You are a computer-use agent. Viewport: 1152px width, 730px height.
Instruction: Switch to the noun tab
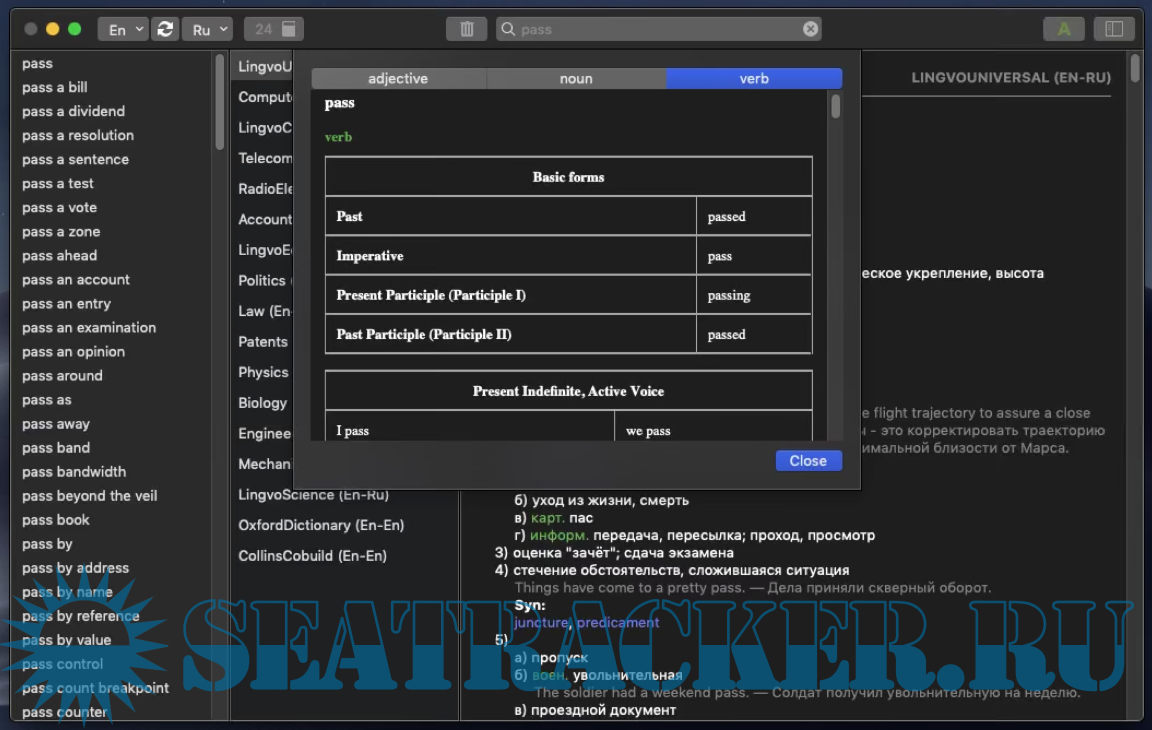pyautogui.click(x=576, y=79)
